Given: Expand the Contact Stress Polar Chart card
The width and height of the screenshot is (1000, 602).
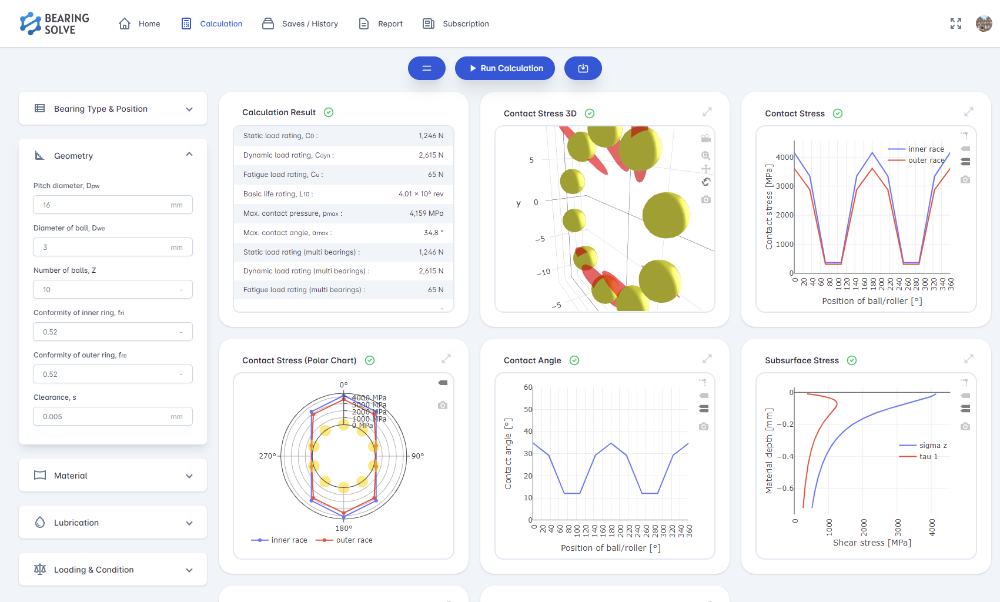Looking at the screenshot, I should pos(446,358).
